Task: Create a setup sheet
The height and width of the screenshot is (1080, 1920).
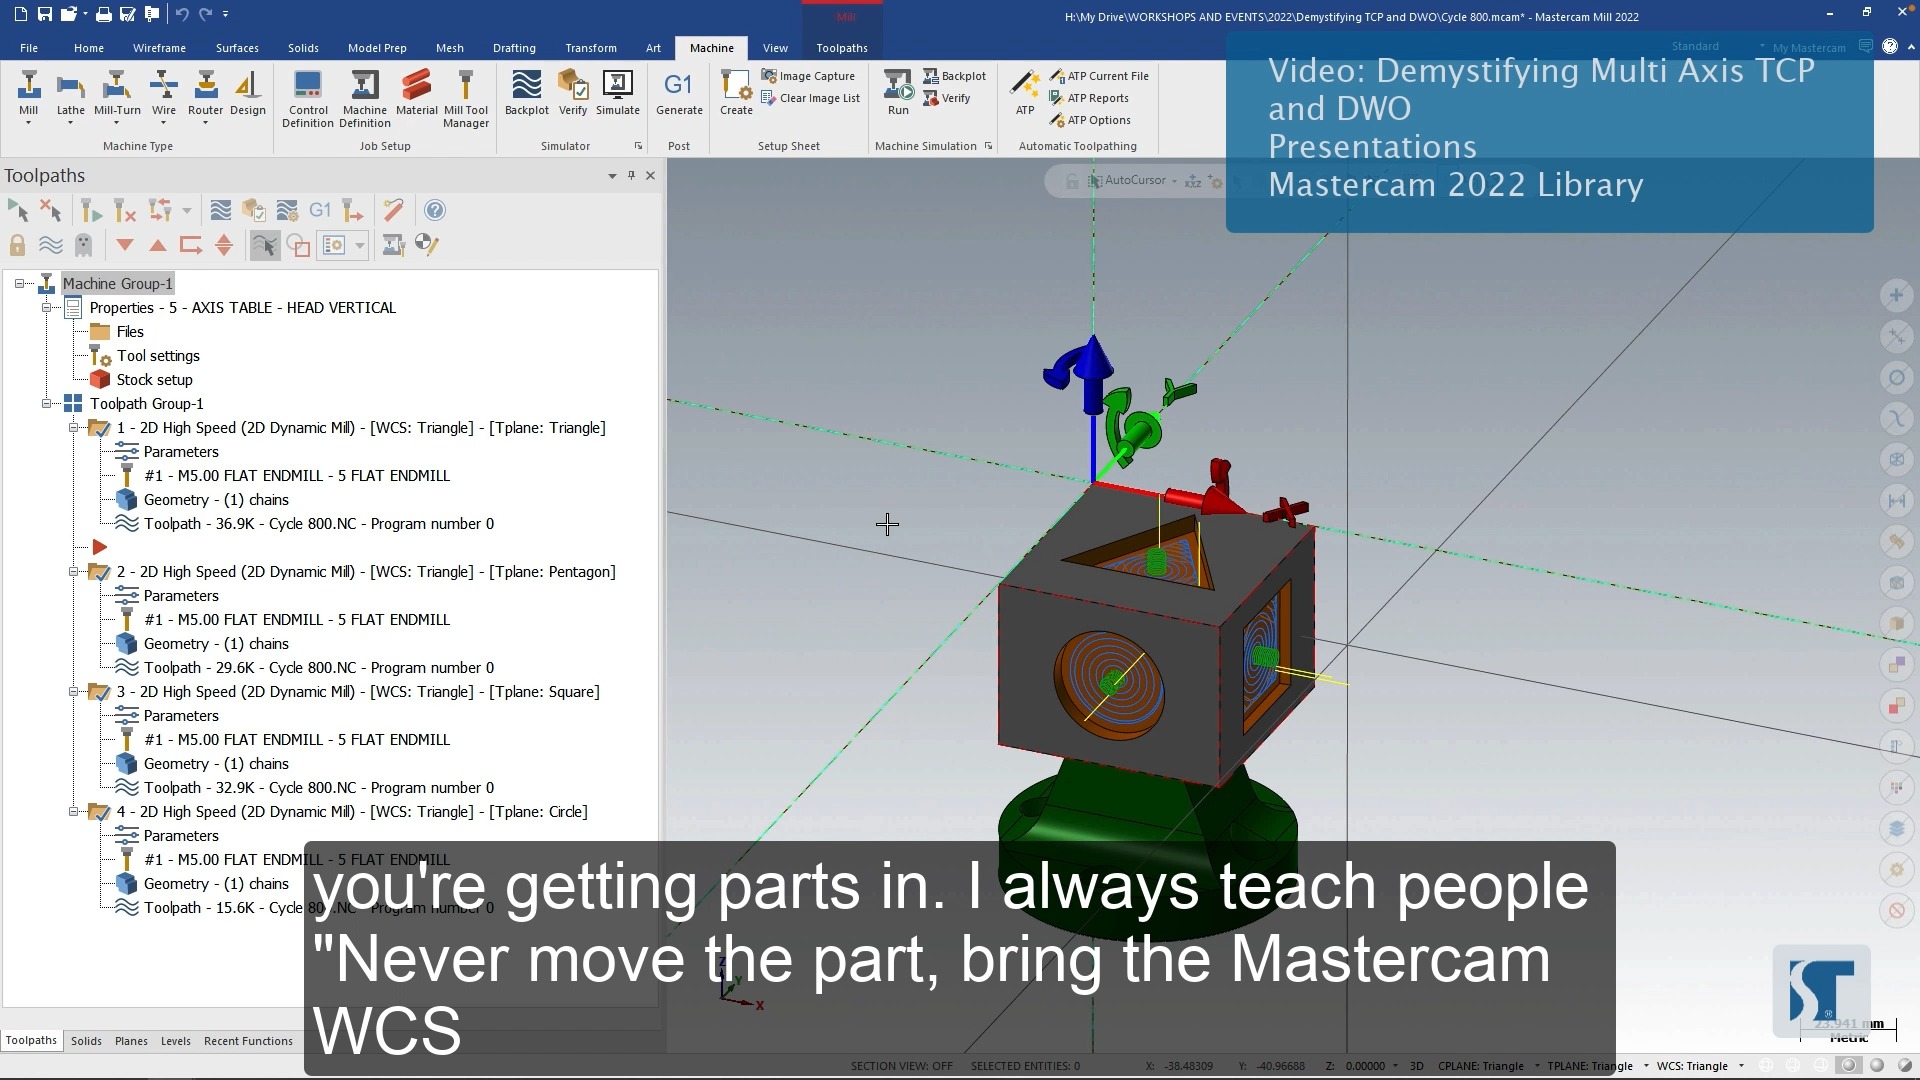Action: (736, 93)
